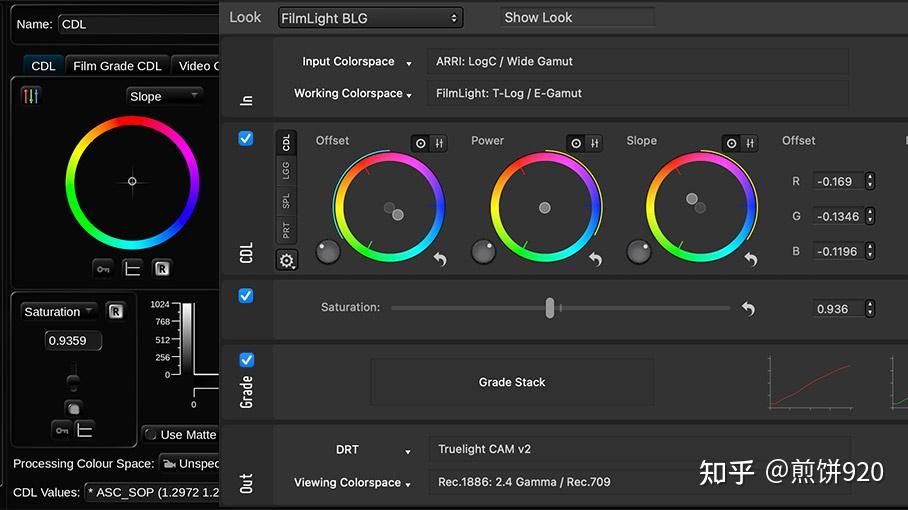This screenshot has width=908, height=510.
Task: Toggle the CDL section checkbox
Action: [246, 138]
